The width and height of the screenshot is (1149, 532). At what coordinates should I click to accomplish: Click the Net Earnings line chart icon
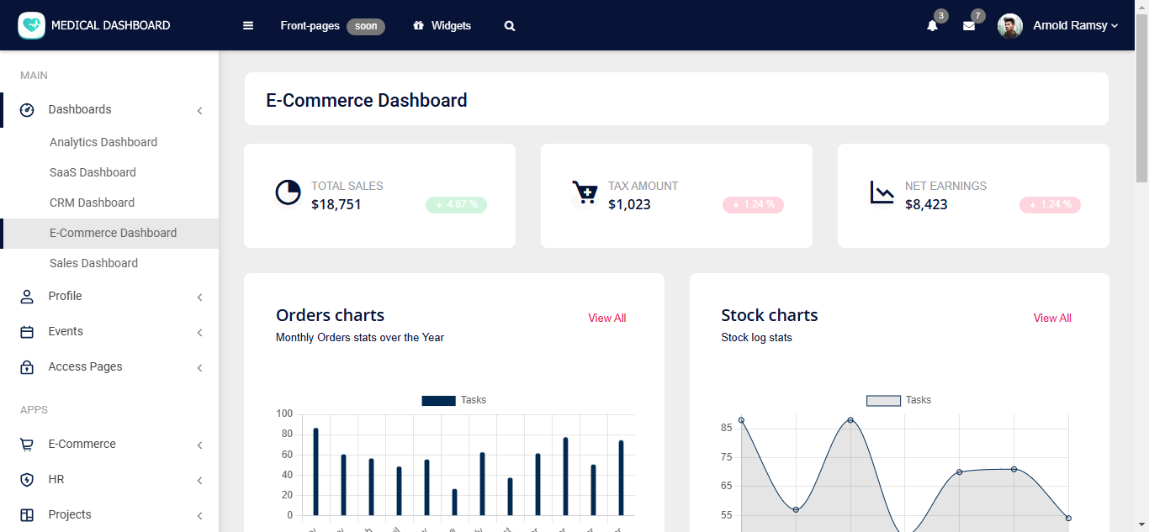[882, 193]
